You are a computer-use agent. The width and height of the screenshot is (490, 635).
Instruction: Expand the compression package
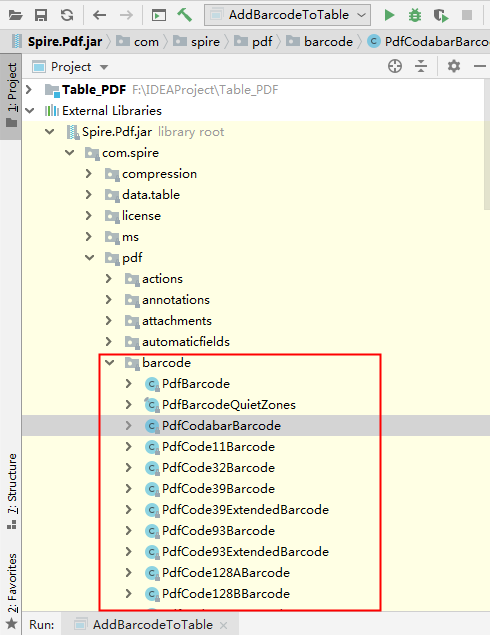pos(89,174)
